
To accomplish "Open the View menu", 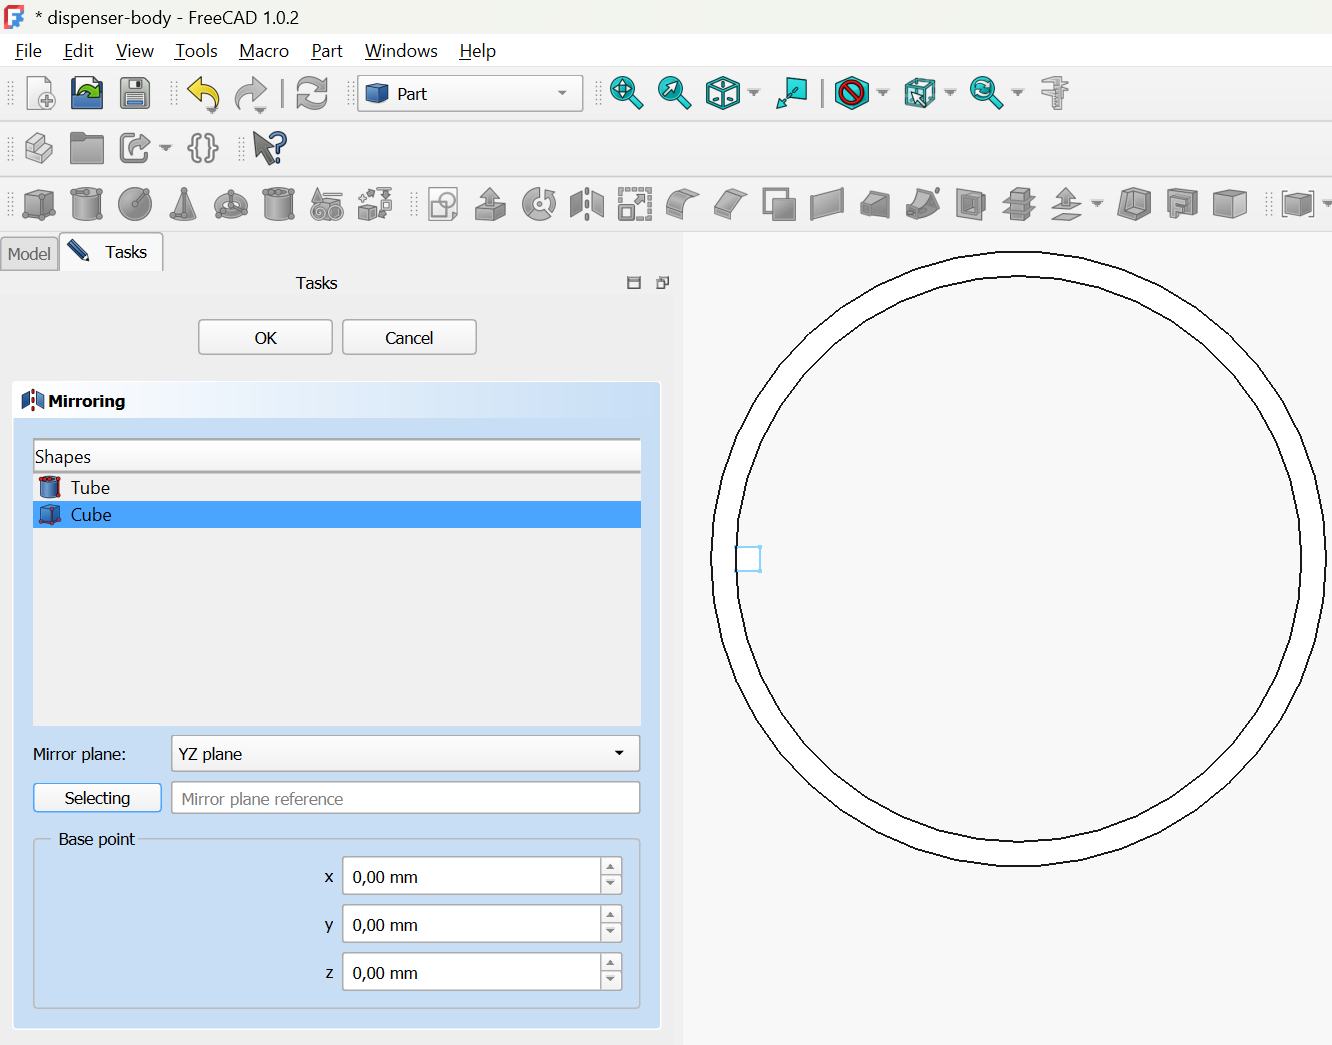I will click(135, 51).
